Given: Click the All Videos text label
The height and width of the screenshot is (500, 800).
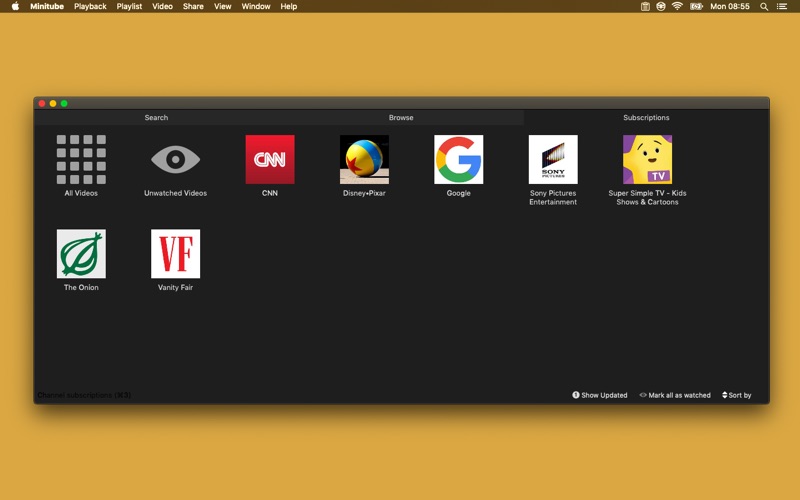Looking at the screenshot, I should coord(81,193).
